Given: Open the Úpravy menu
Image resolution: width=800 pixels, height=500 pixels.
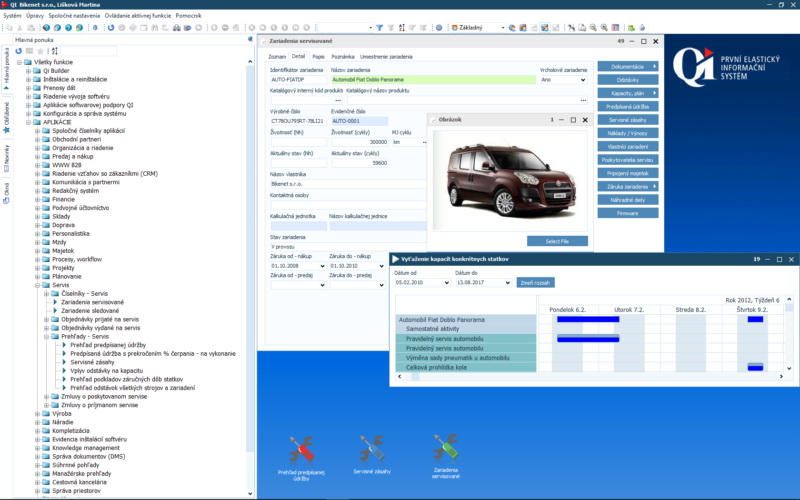Looking at the screenshot, I should 35,16.
